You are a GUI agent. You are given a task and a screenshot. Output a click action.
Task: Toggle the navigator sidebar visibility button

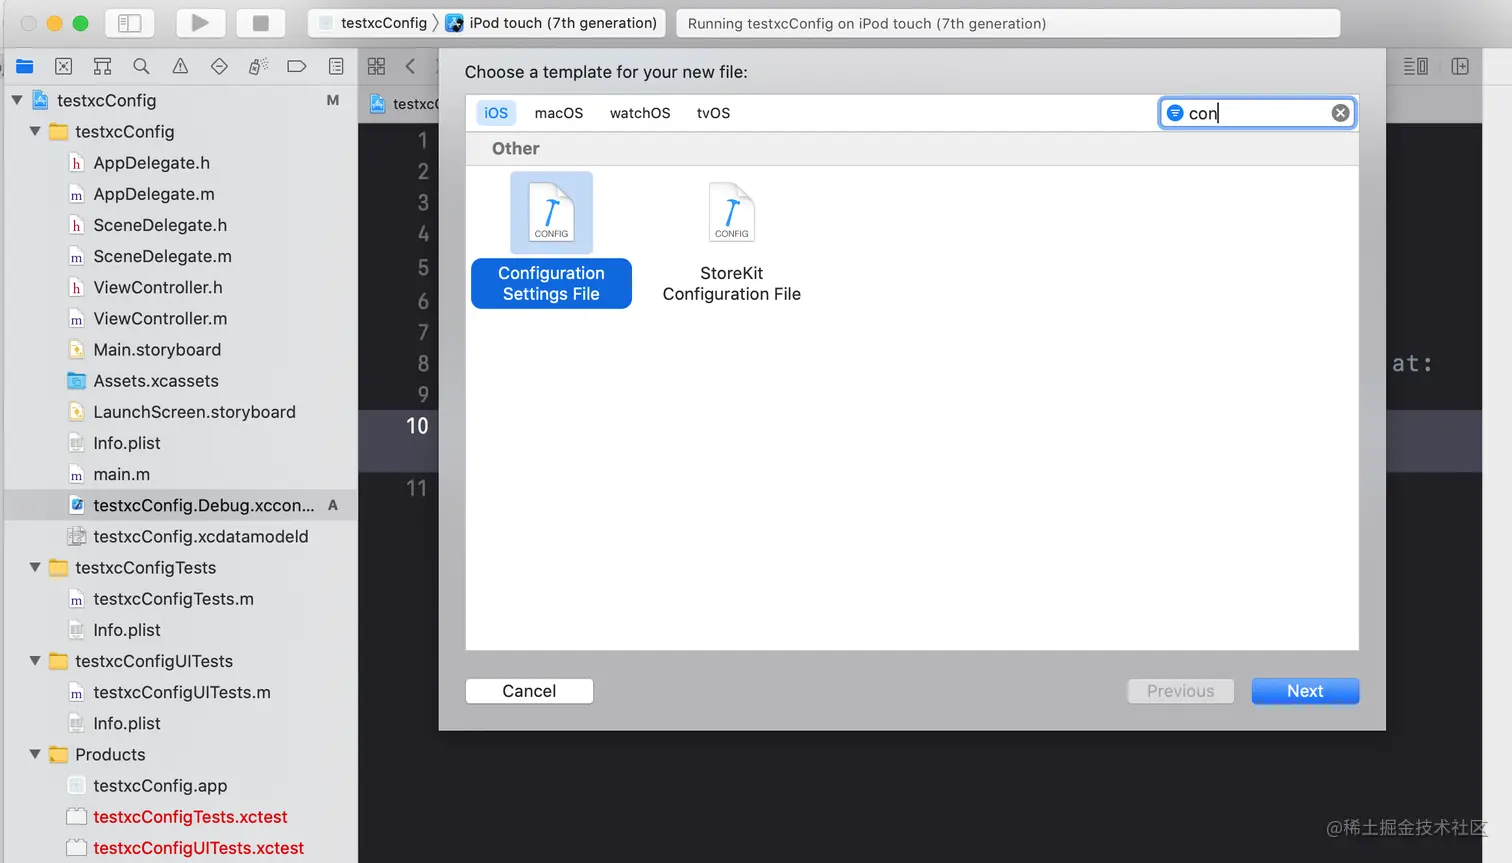pos(130,23)
